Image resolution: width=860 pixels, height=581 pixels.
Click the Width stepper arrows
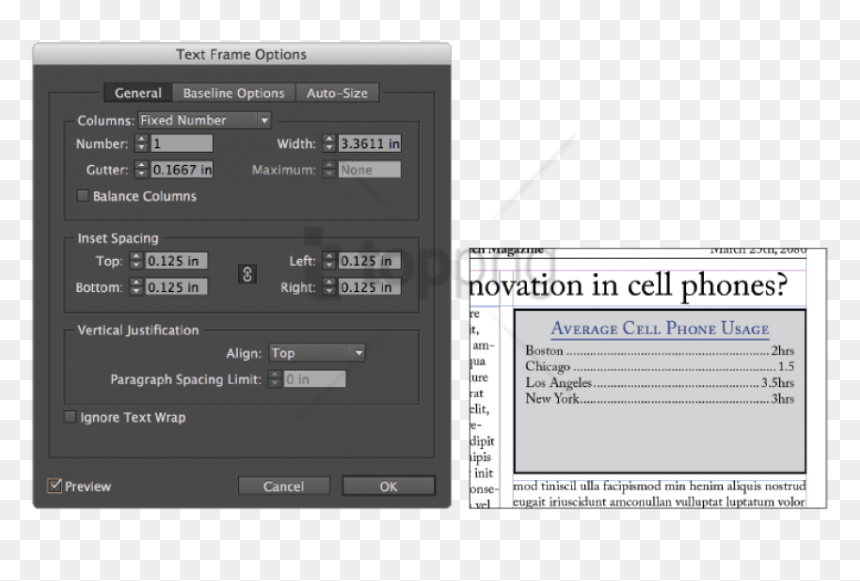[x=329, y=144]
